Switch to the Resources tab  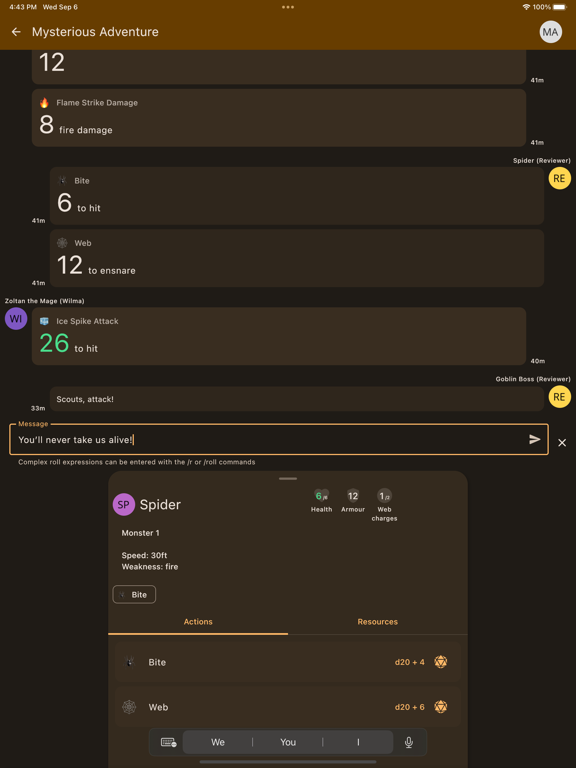coord(378,622)
